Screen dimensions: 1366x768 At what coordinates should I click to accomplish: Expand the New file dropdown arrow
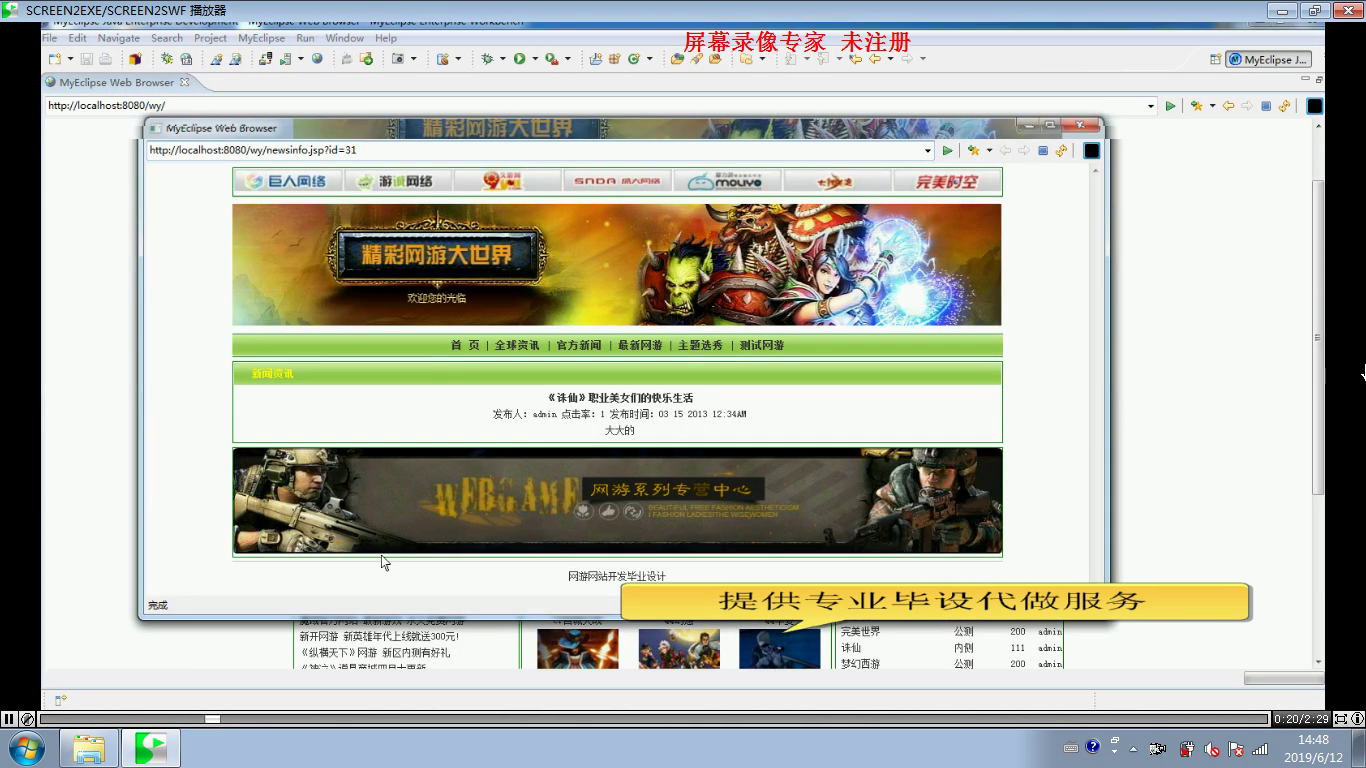point(70,59)
